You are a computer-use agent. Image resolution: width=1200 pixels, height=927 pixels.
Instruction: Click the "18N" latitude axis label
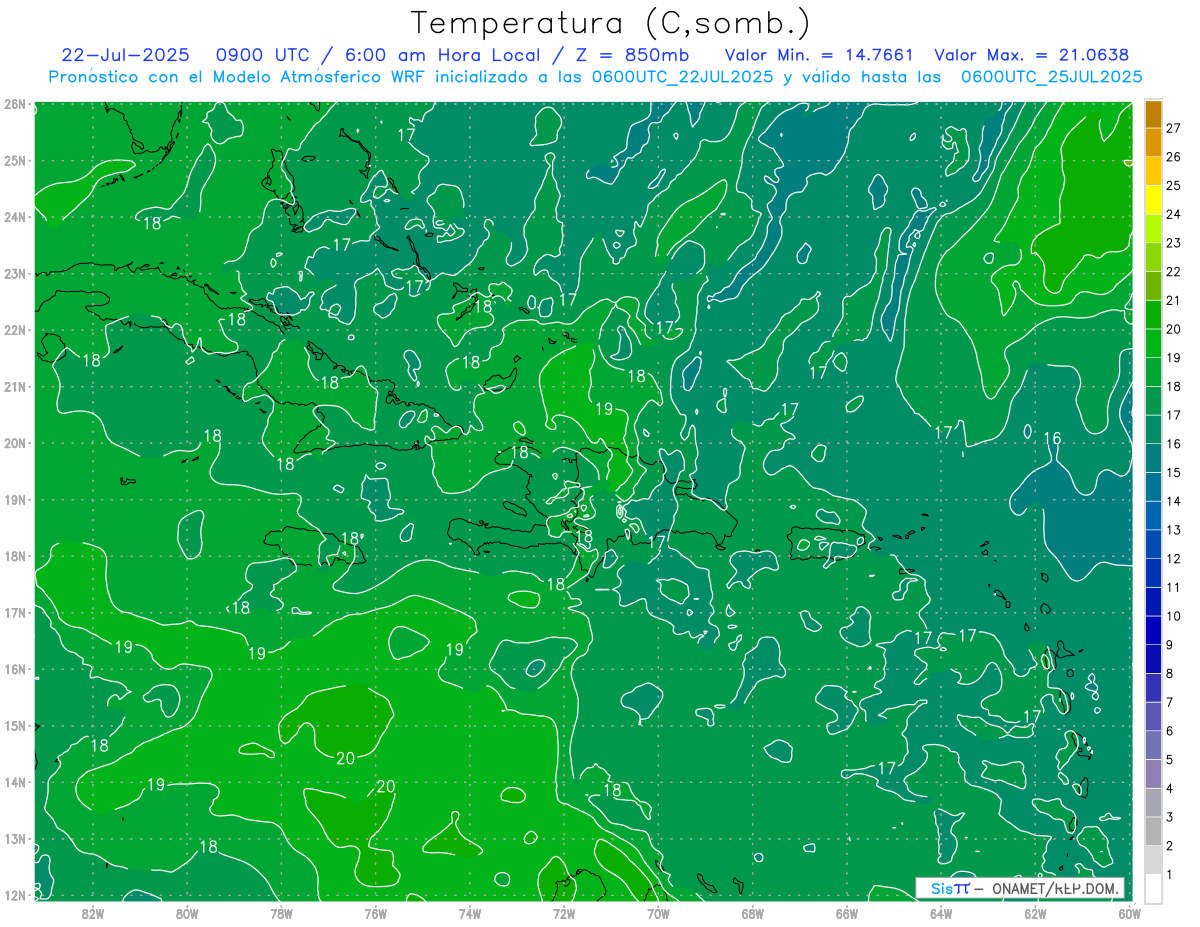click(x=14, y=556)
